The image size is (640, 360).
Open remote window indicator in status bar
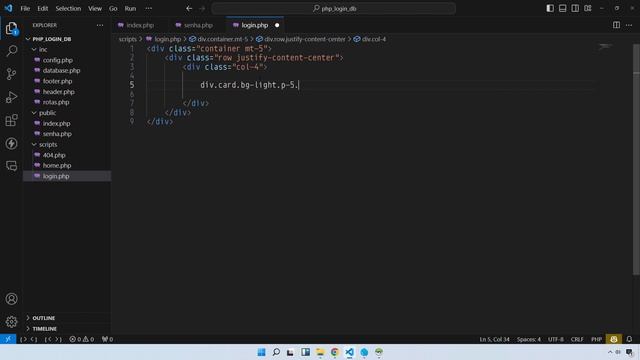click(x=8, y=339)
